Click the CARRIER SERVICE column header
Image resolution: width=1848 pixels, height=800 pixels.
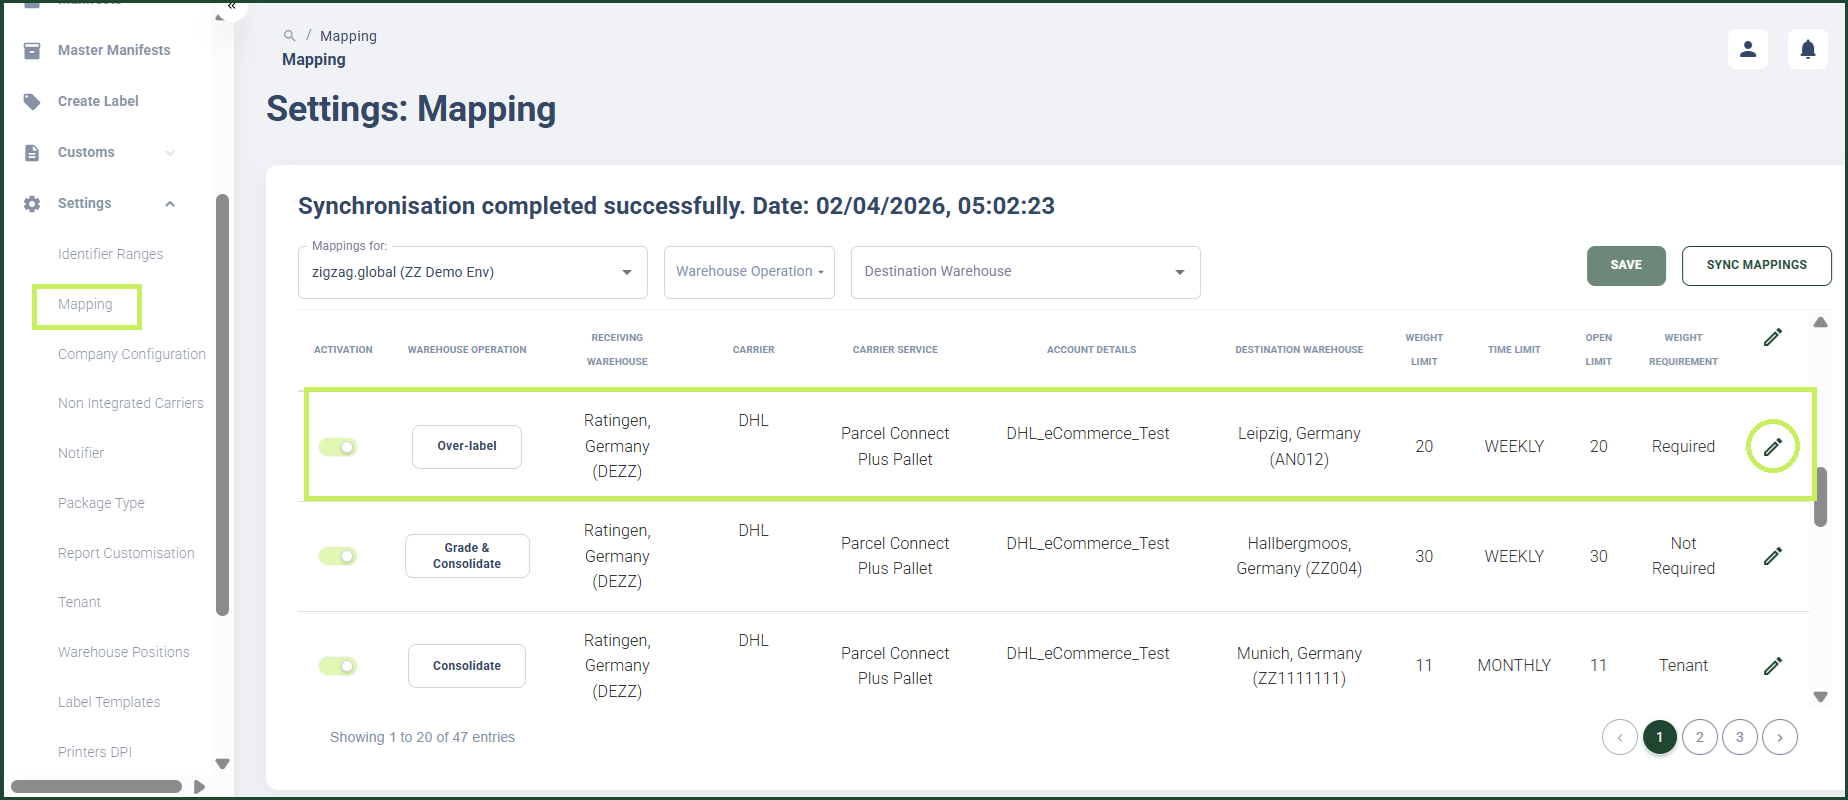click(x=895, y=350)
